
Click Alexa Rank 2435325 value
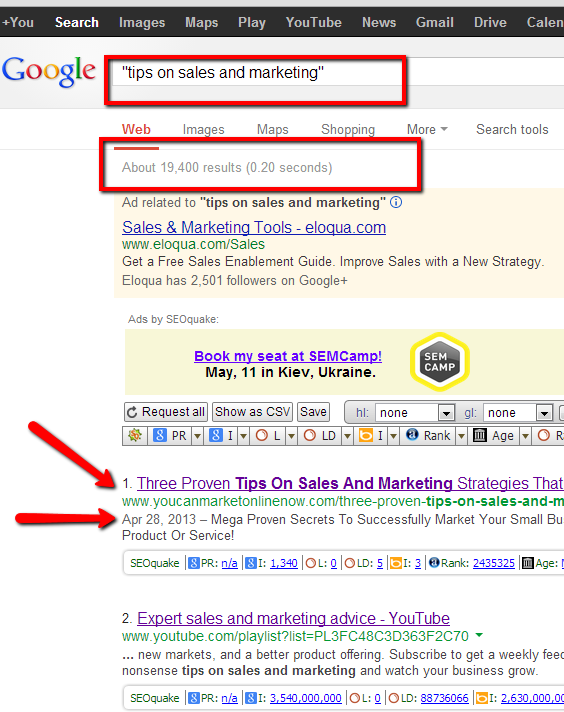[x=494, y=564]
